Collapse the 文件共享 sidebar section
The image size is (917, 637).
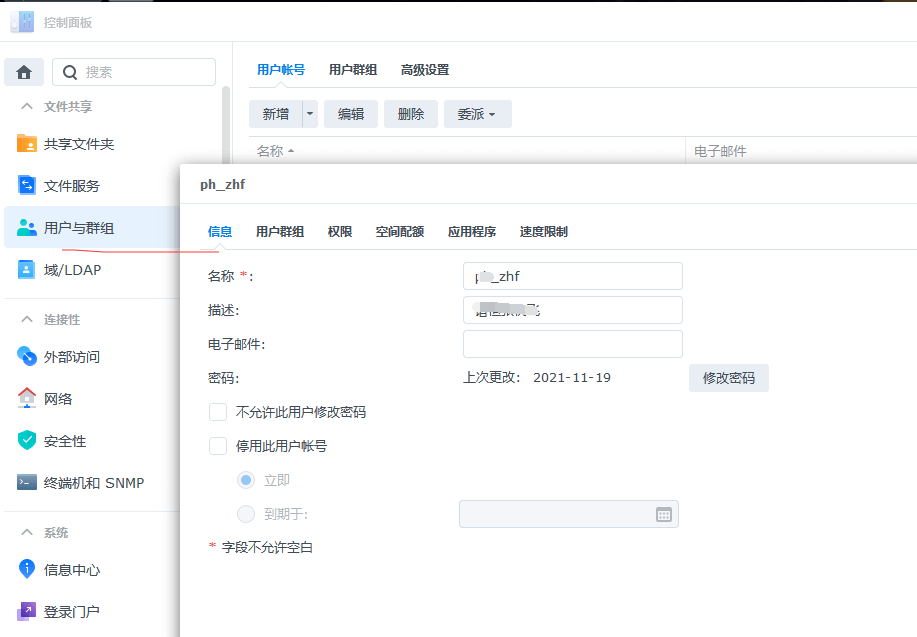pos(27,106)
